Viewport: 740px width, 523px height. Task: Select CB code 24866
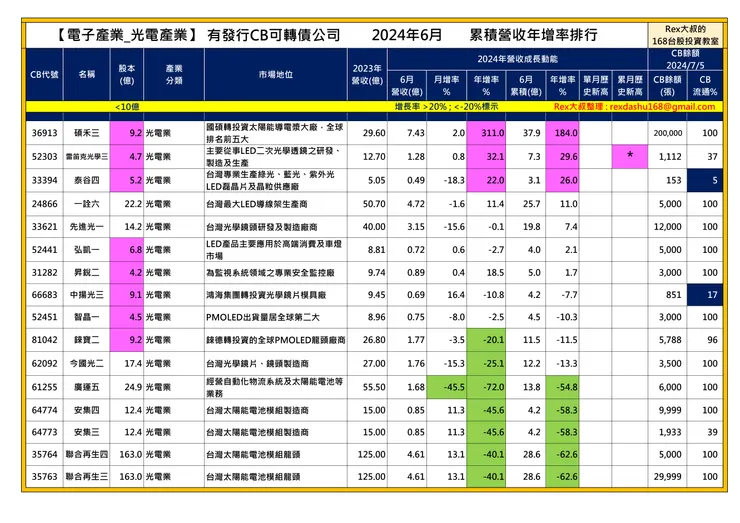(44, 204)
